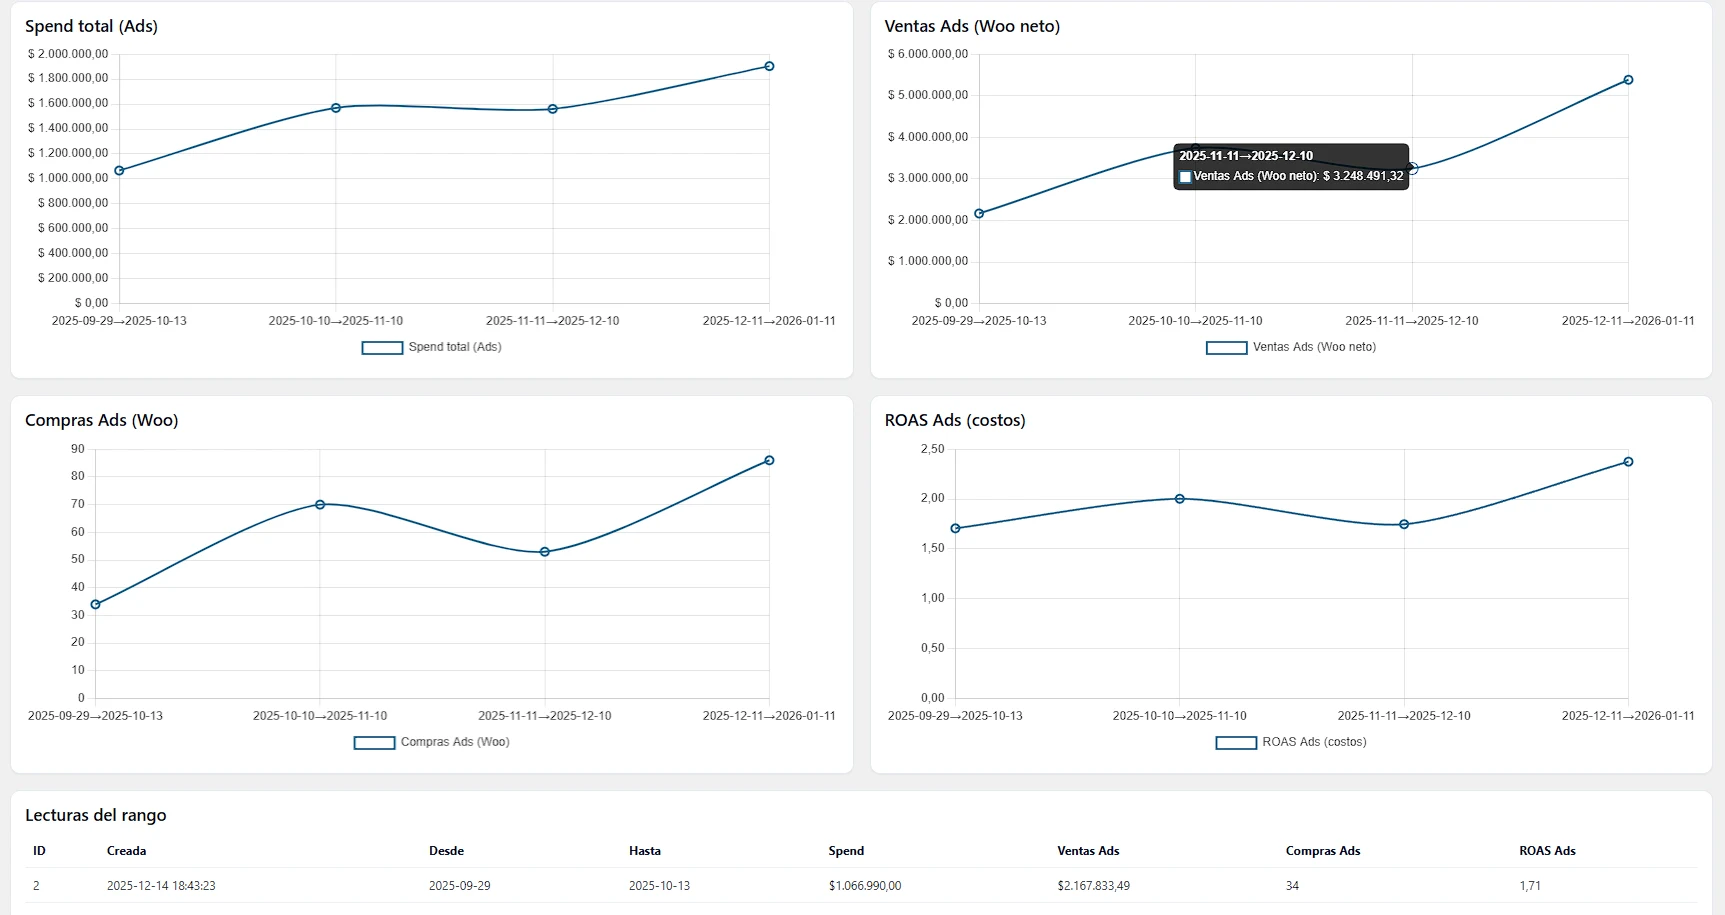Click the last ROAS Ads data point
The image size is (1725, 915).
click(x=1628, y=462)
